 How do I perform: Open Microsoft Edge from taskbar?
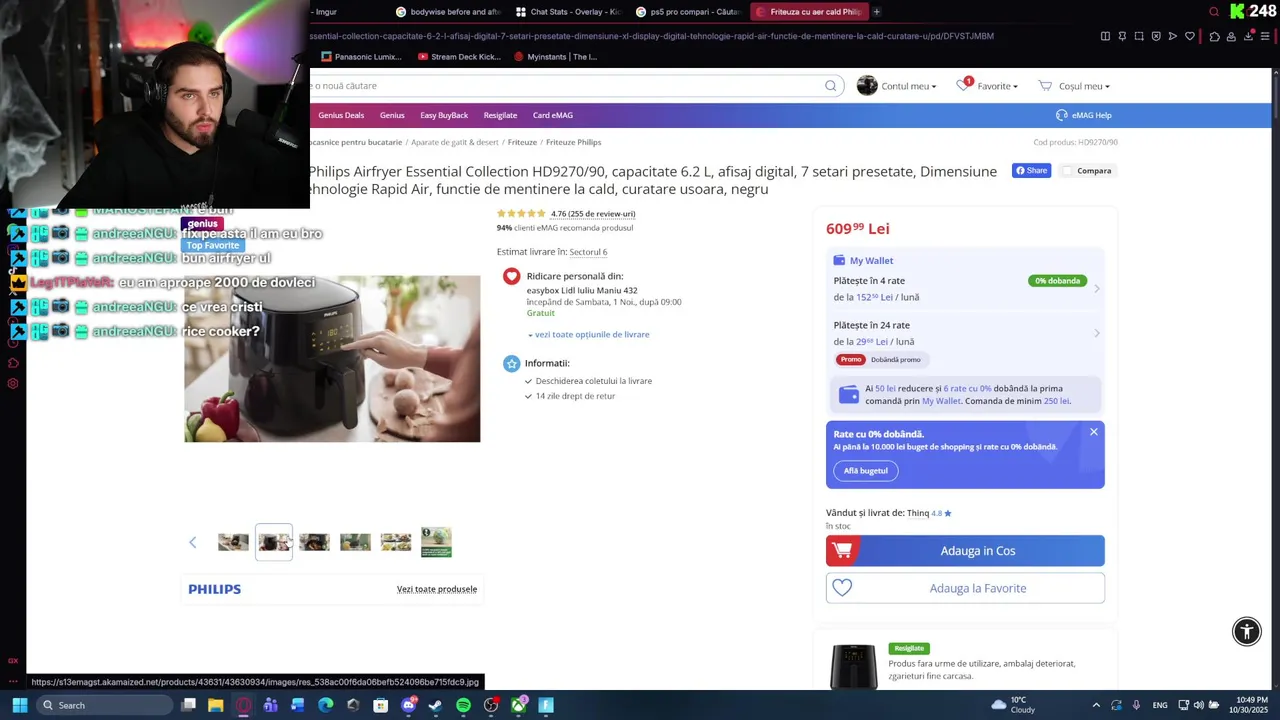tap(325, 705)
